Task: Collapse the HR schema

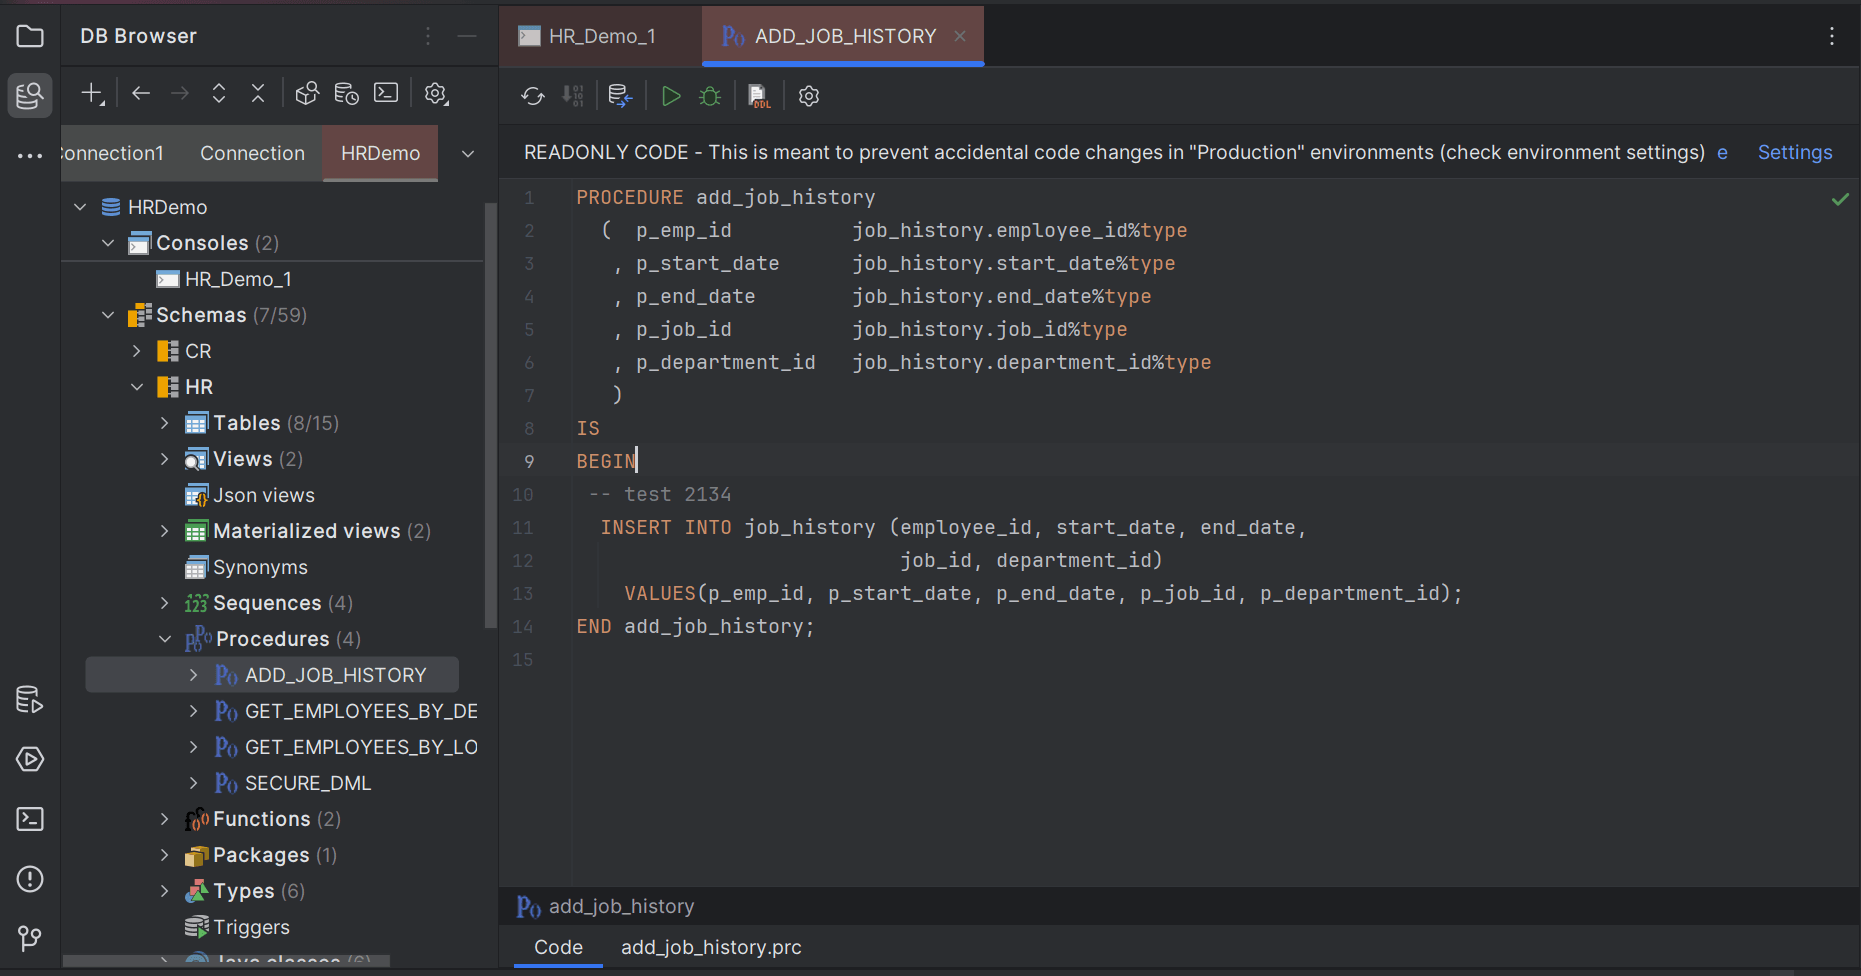Action: 137,387
